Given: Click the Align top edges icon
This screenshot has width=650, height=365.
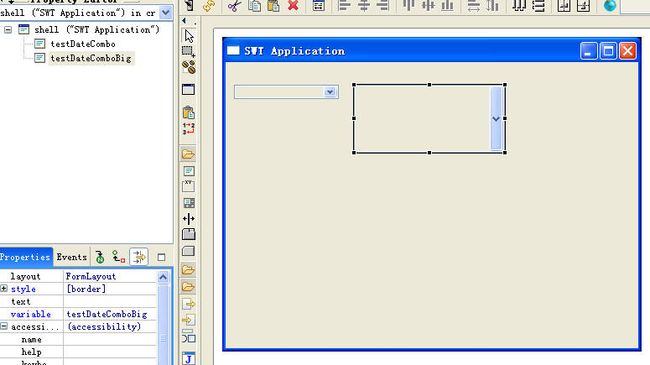Looking at the screenshot, I should click(x=409, y=6).
